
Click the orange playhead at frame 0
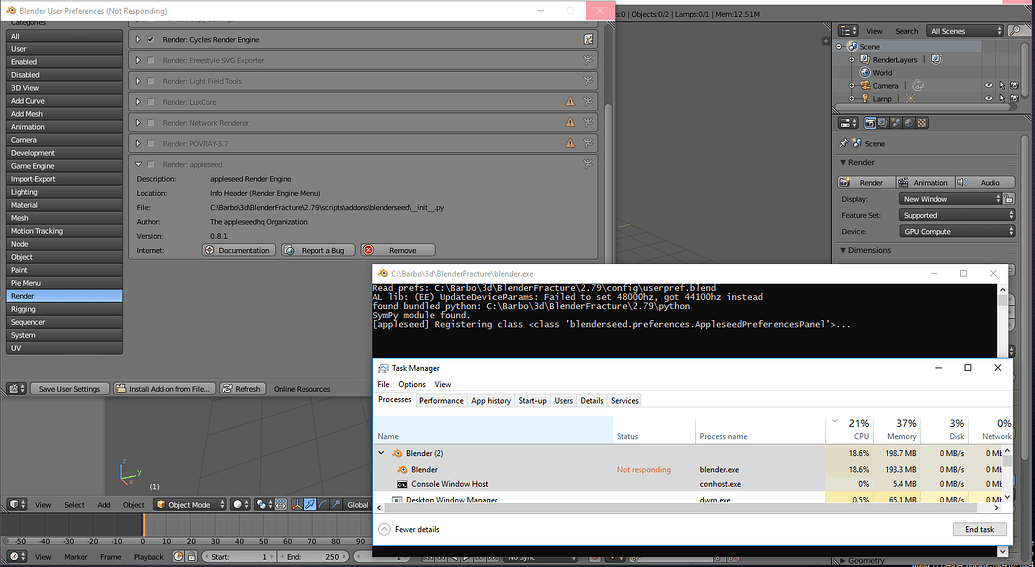pyautogui.click(x=143, y=525)
